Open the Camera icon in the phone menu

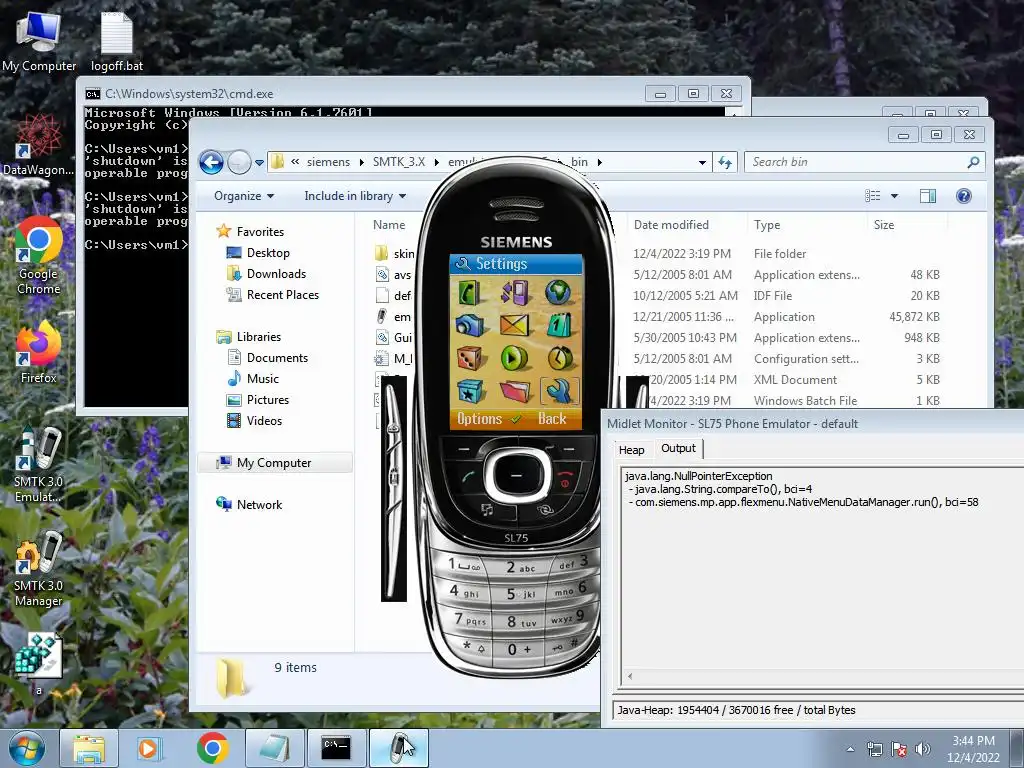(x=469, y=325)
